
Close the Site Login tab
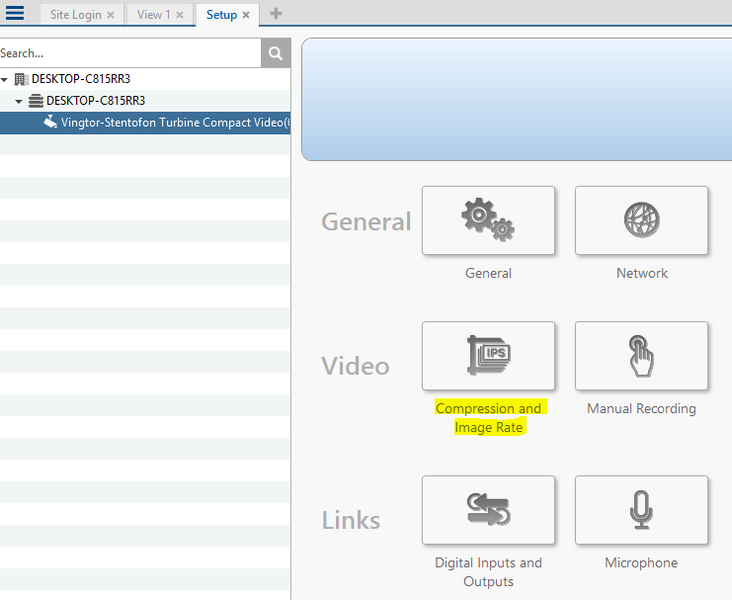tap(111, 15)
